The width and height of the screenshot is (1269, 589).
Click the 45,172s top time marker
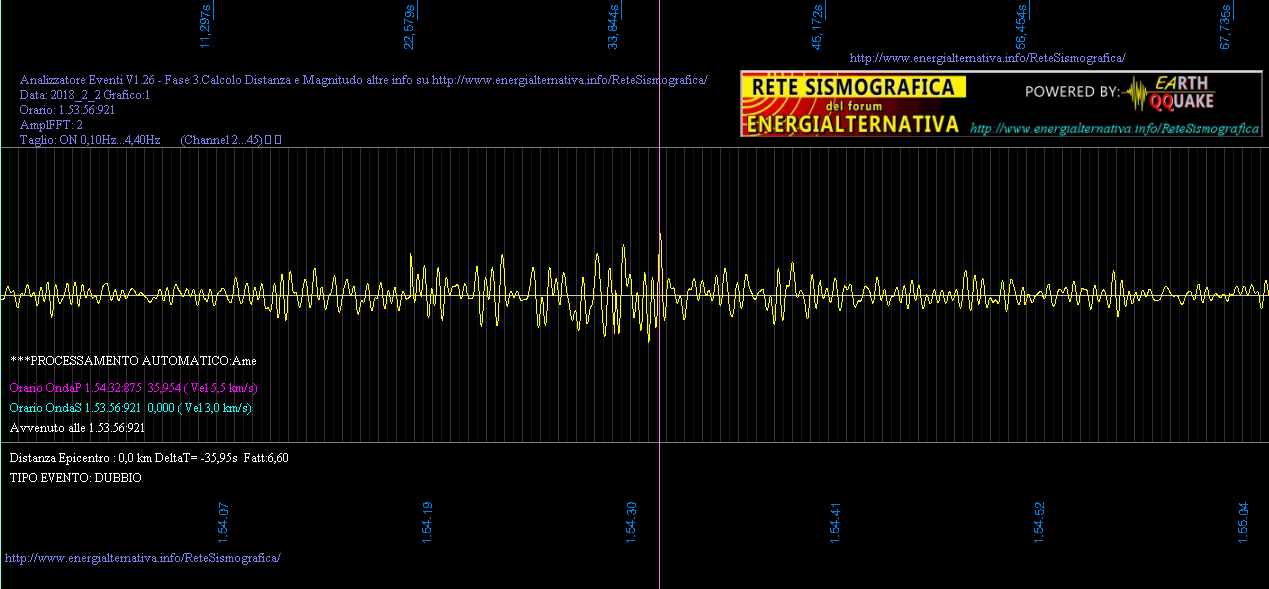pyautogui.click(x=817, y=28)
